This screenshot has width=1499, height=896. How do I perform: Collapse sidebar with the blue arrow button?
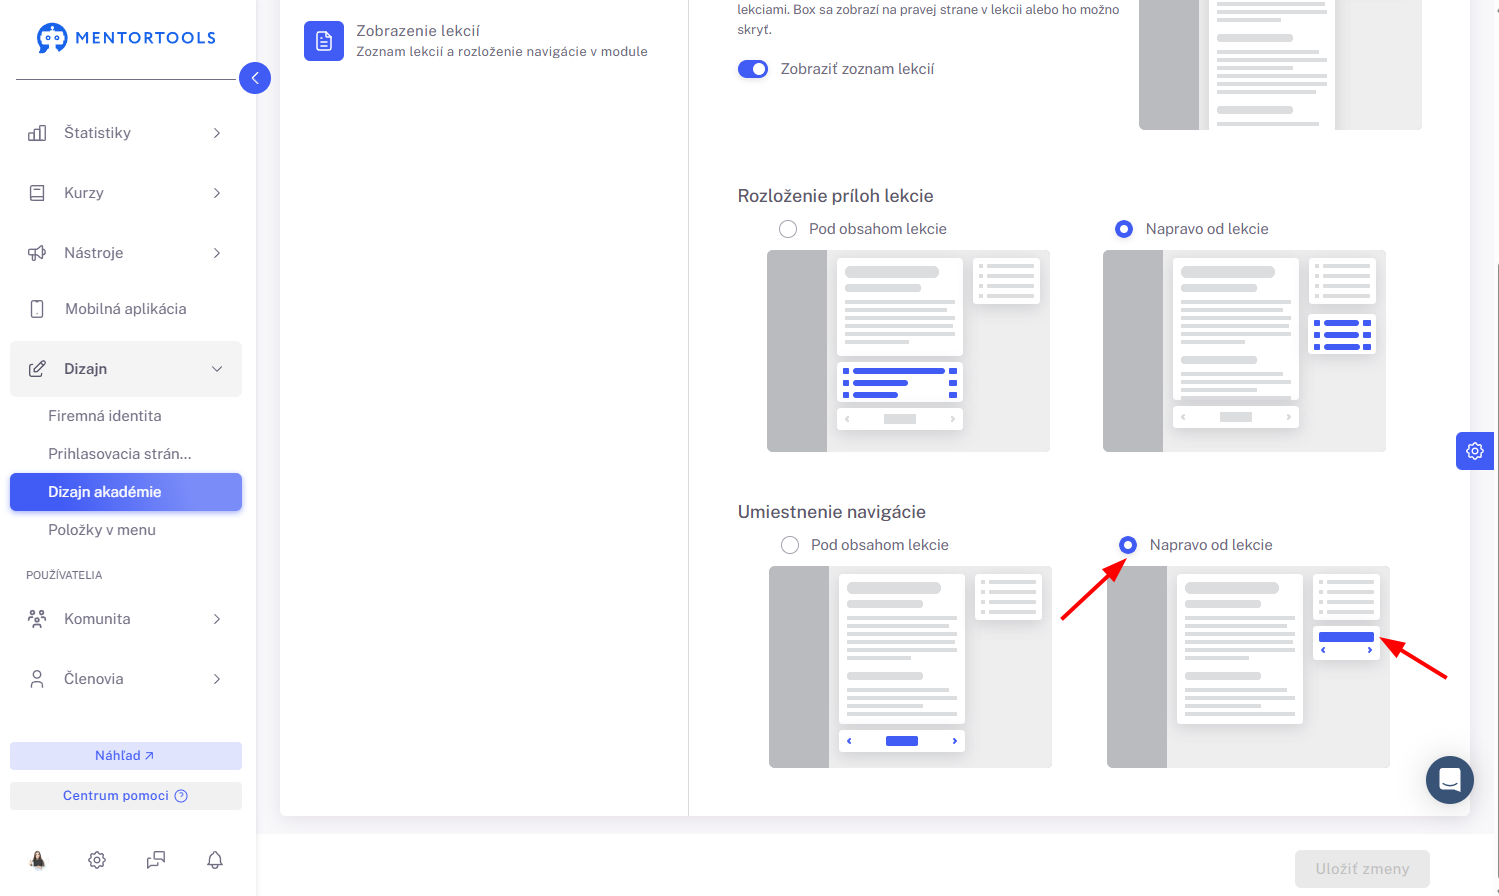click(x=255, y=78)
